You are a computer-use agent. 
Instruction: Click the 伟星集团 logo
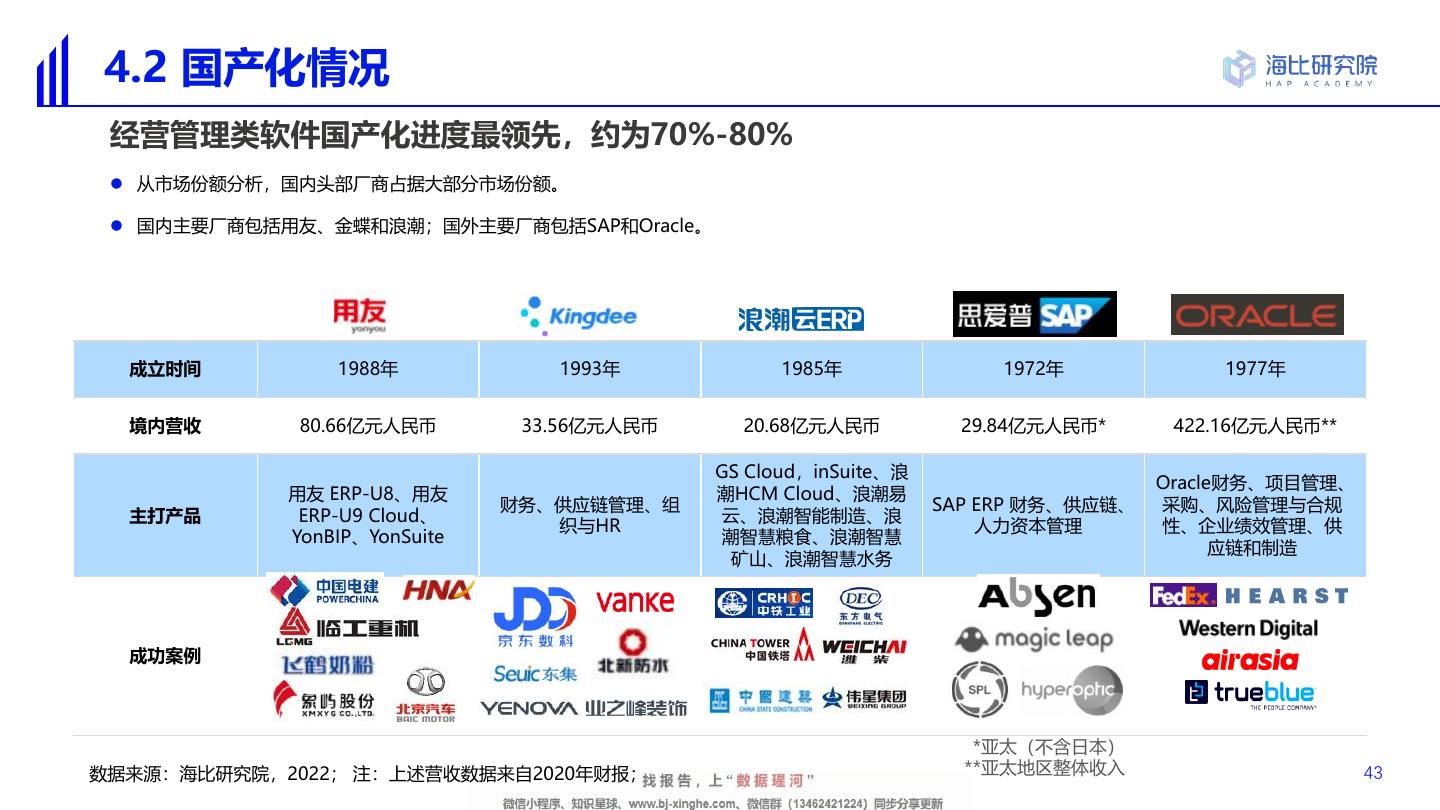[864, 698]
